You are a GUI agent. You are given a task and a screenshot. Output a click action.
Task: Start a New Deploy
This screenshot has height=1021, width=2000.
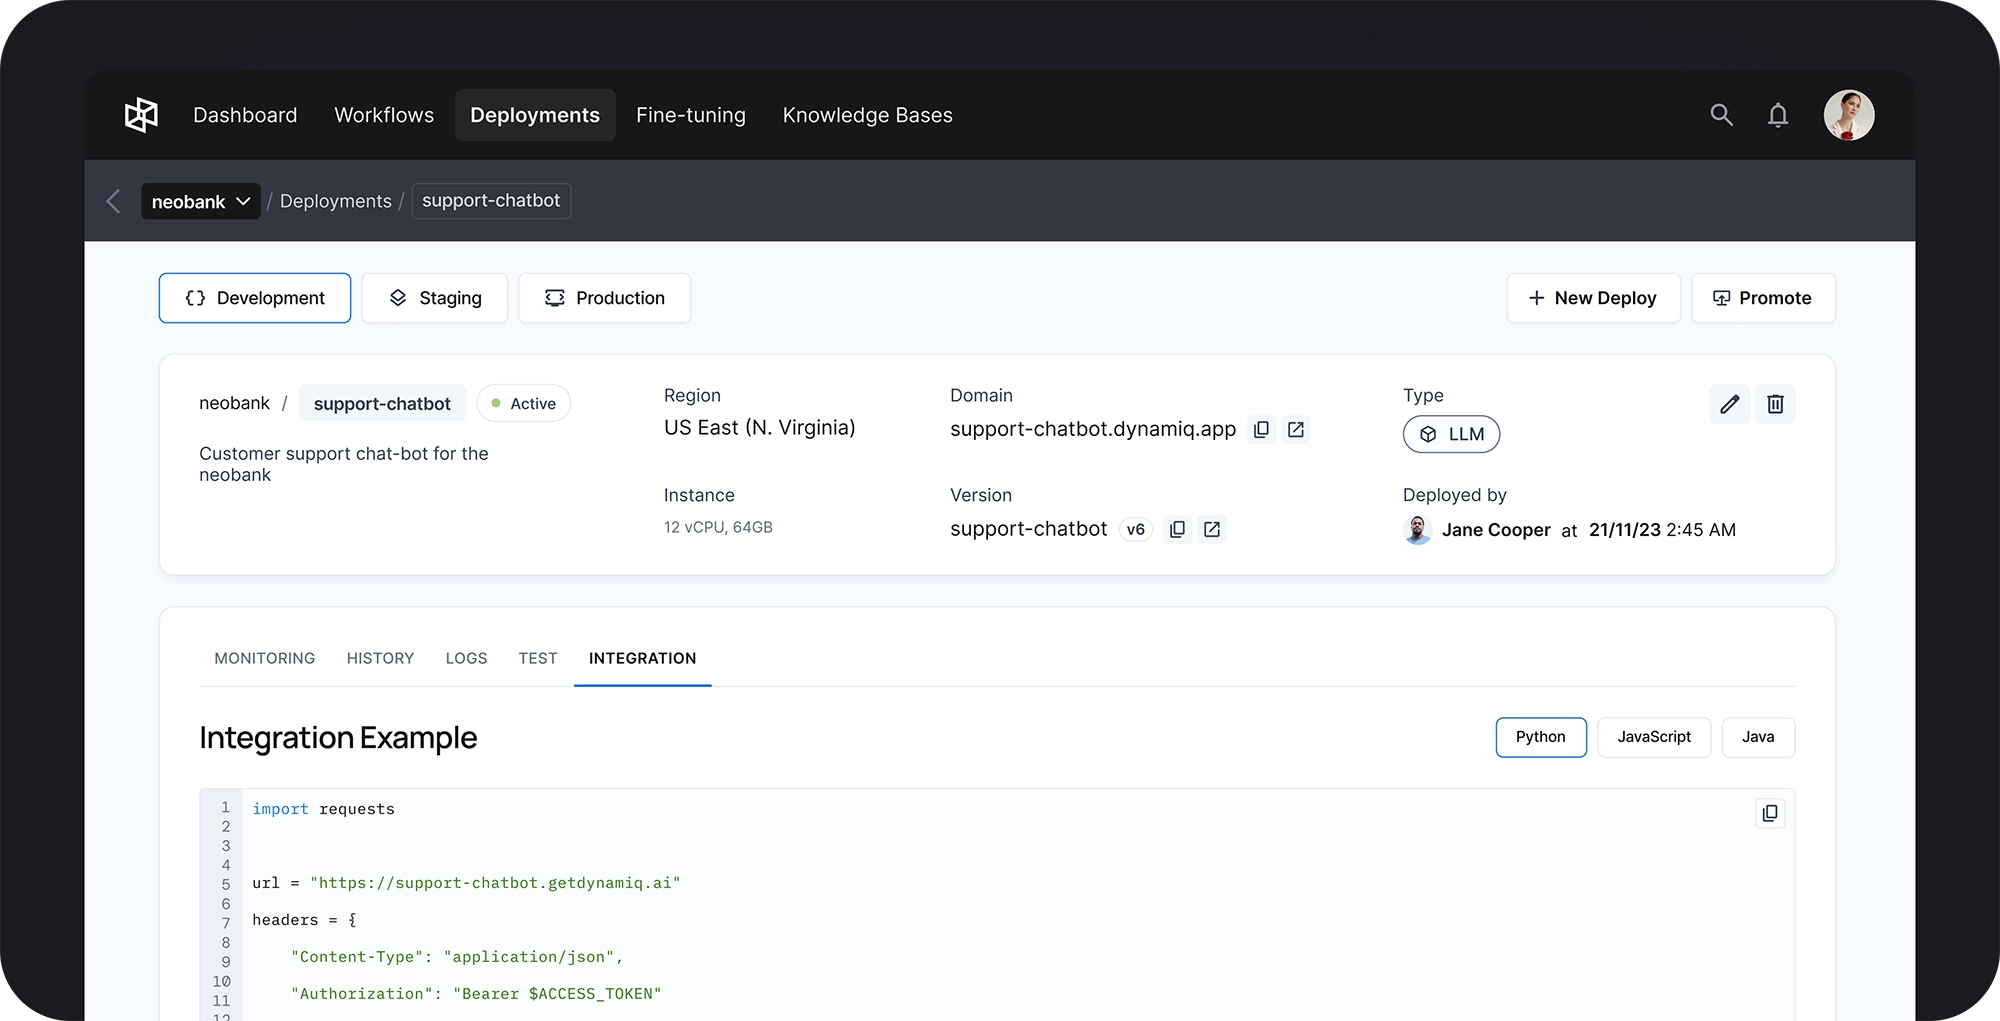[1592, 297]
